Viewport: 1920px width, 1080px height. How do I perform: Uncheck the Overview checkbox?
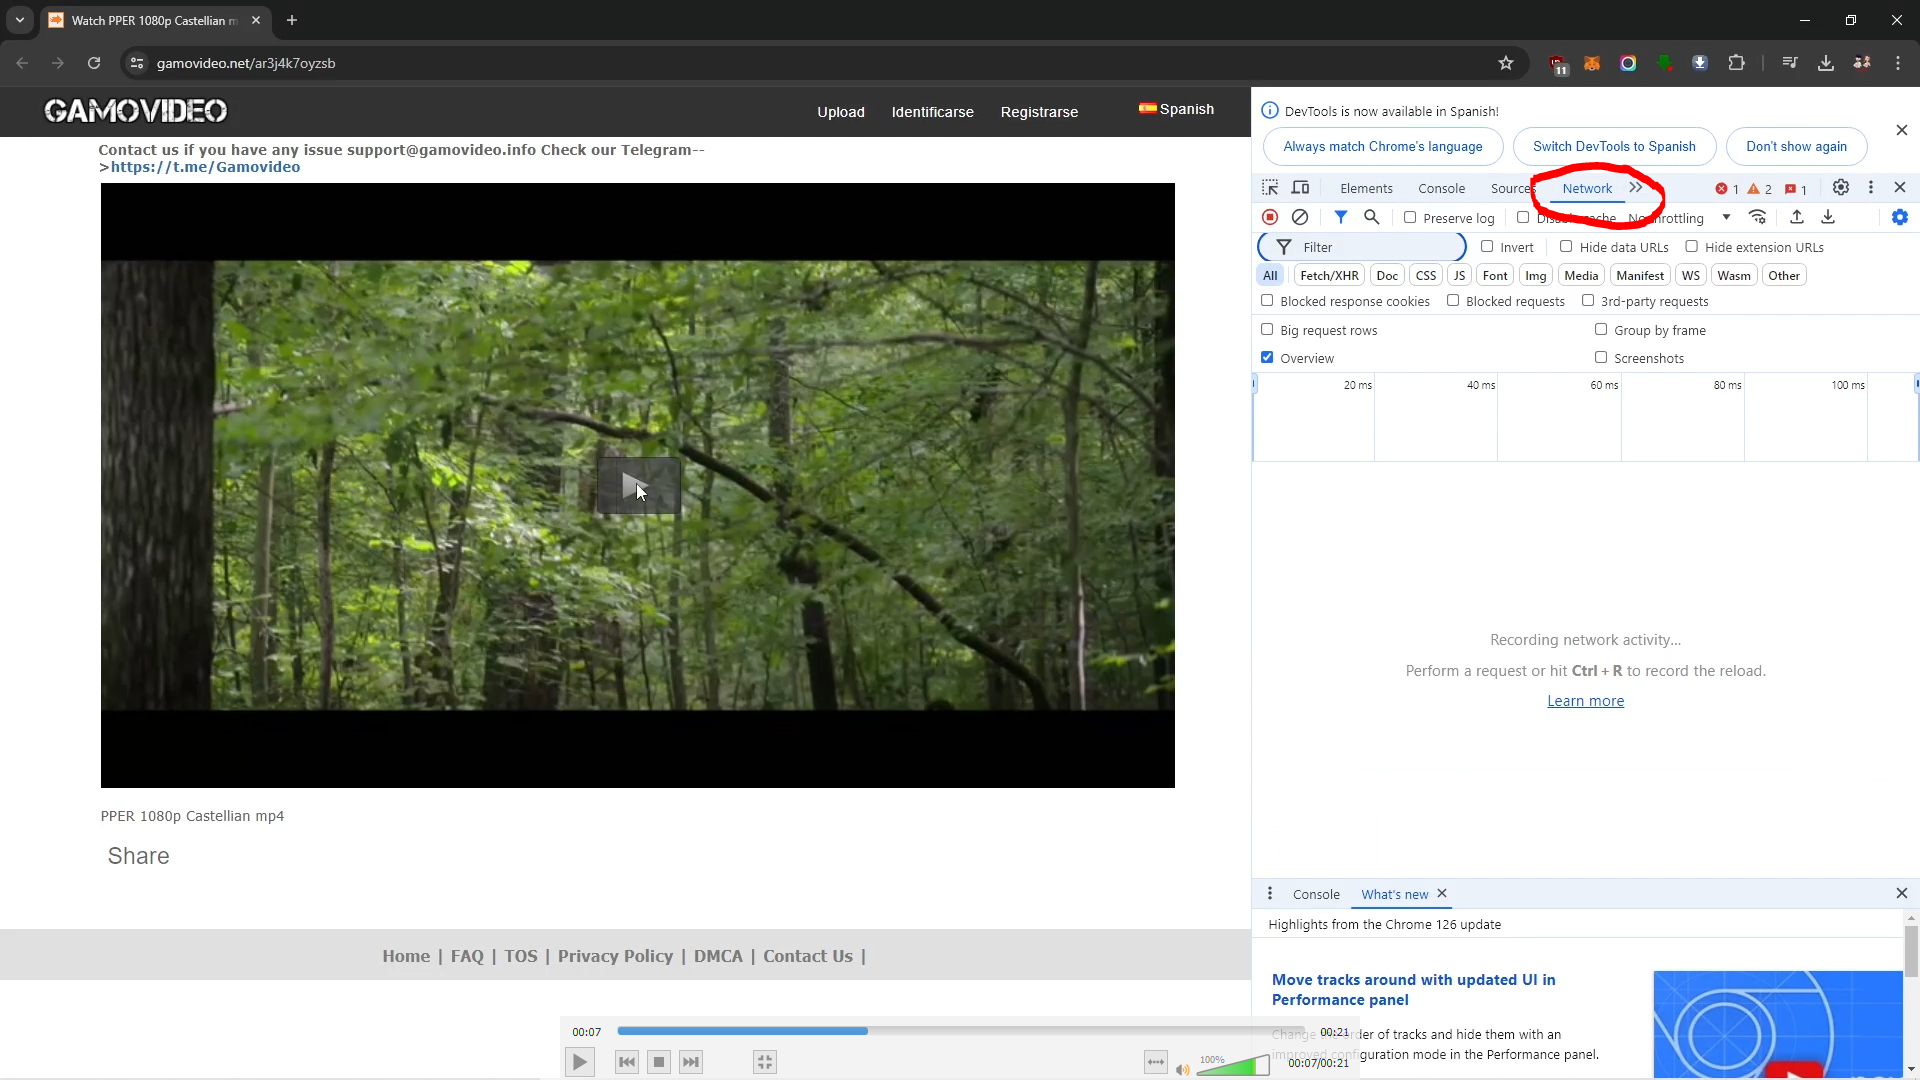pyautogui.click(x=1267, y=357)
